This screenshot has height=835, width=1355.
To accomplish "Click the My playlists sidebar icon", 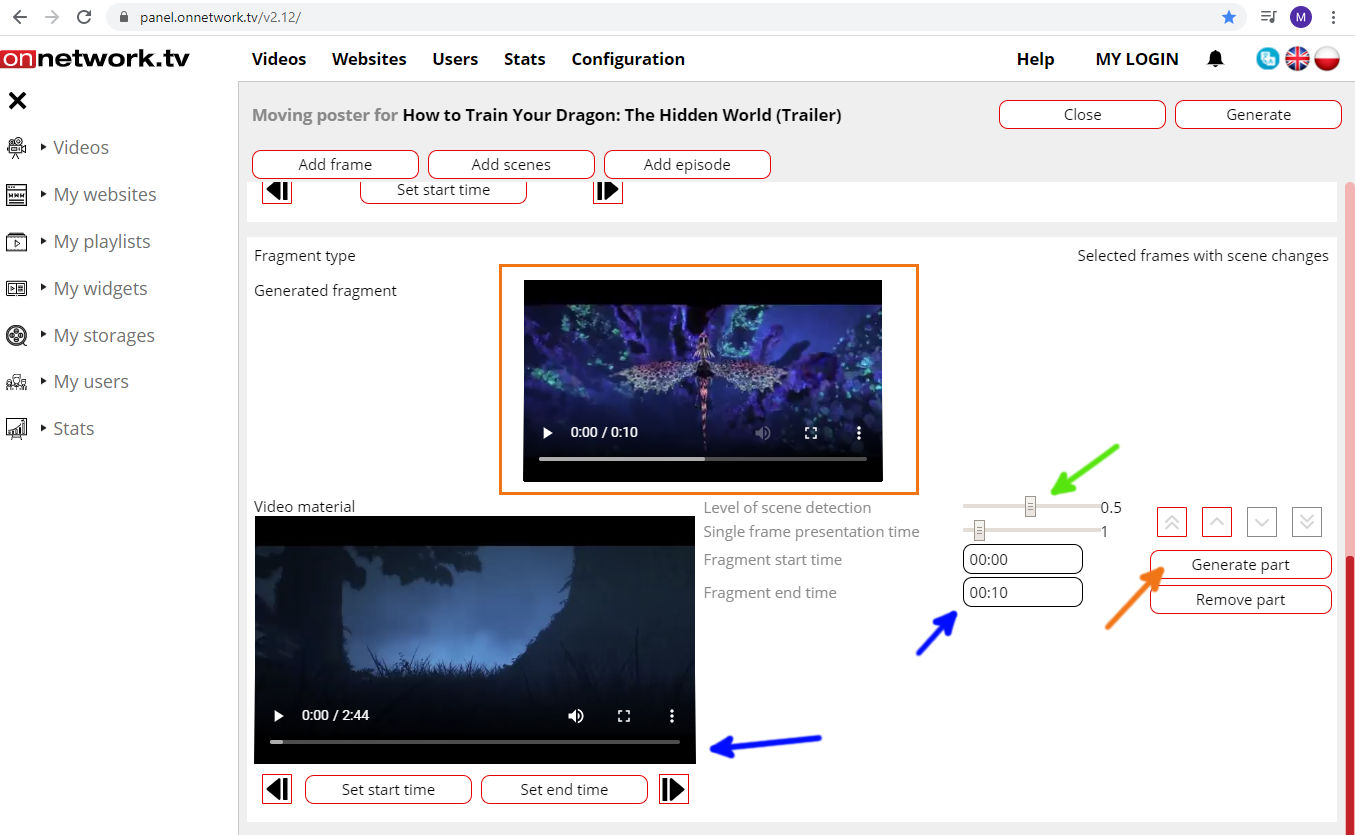I will [16, 242].
